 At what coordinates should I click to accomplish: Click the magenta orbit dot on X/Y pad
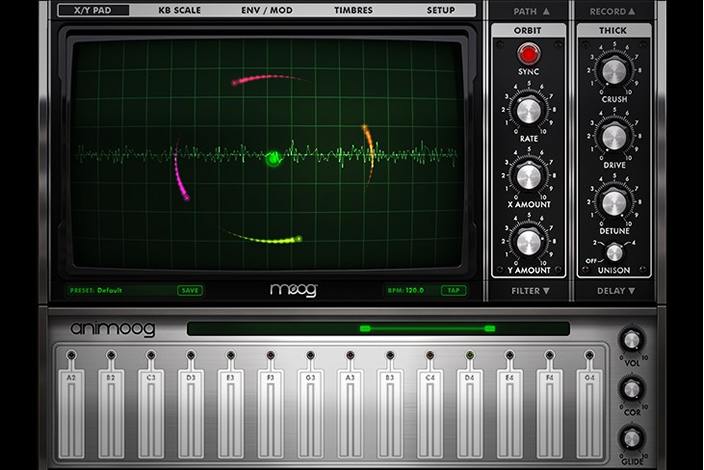click(x=186, y=197)
